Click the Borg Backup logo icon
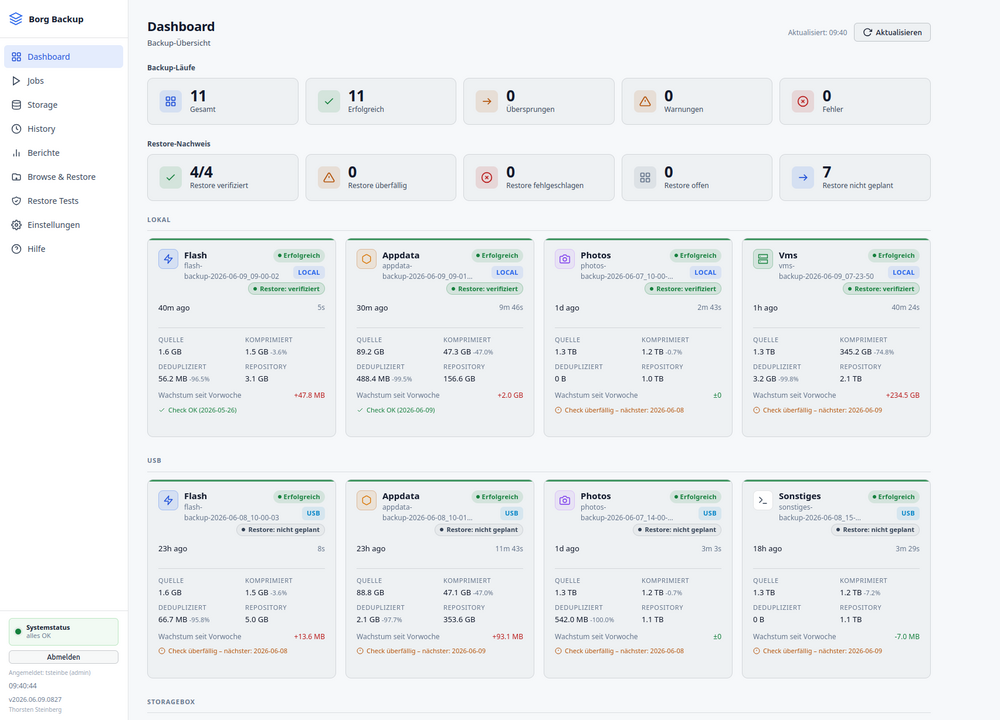Screen dimensions: 1000x720 coord(16,19)
